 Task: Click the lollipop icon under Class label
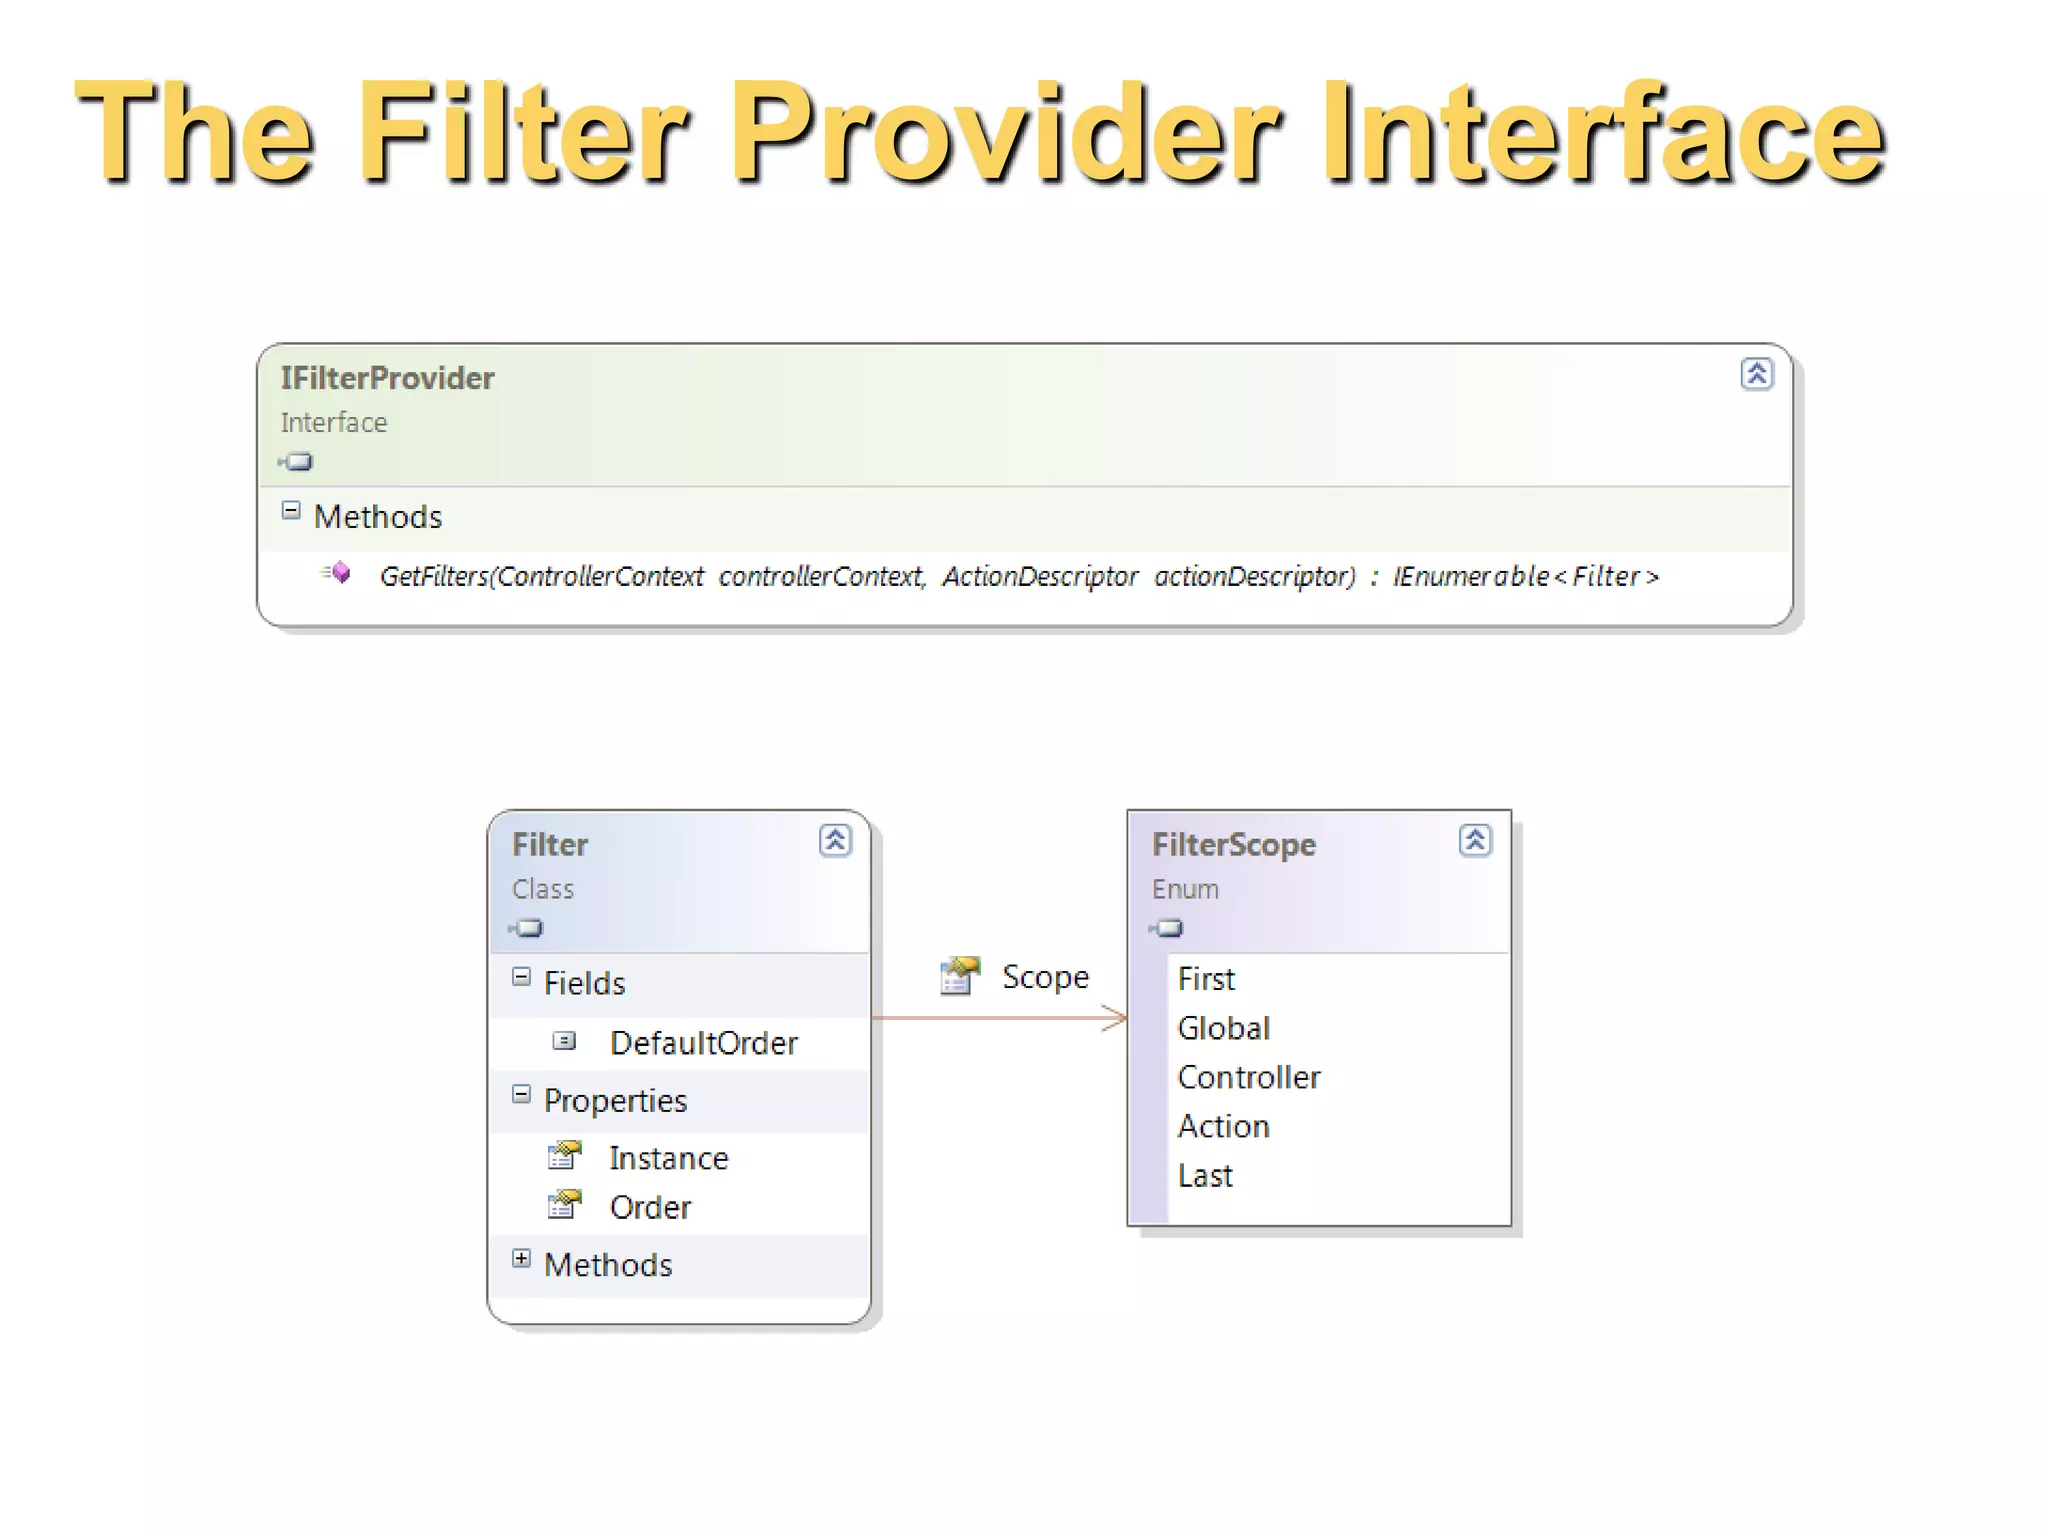[x=527, y=928]
